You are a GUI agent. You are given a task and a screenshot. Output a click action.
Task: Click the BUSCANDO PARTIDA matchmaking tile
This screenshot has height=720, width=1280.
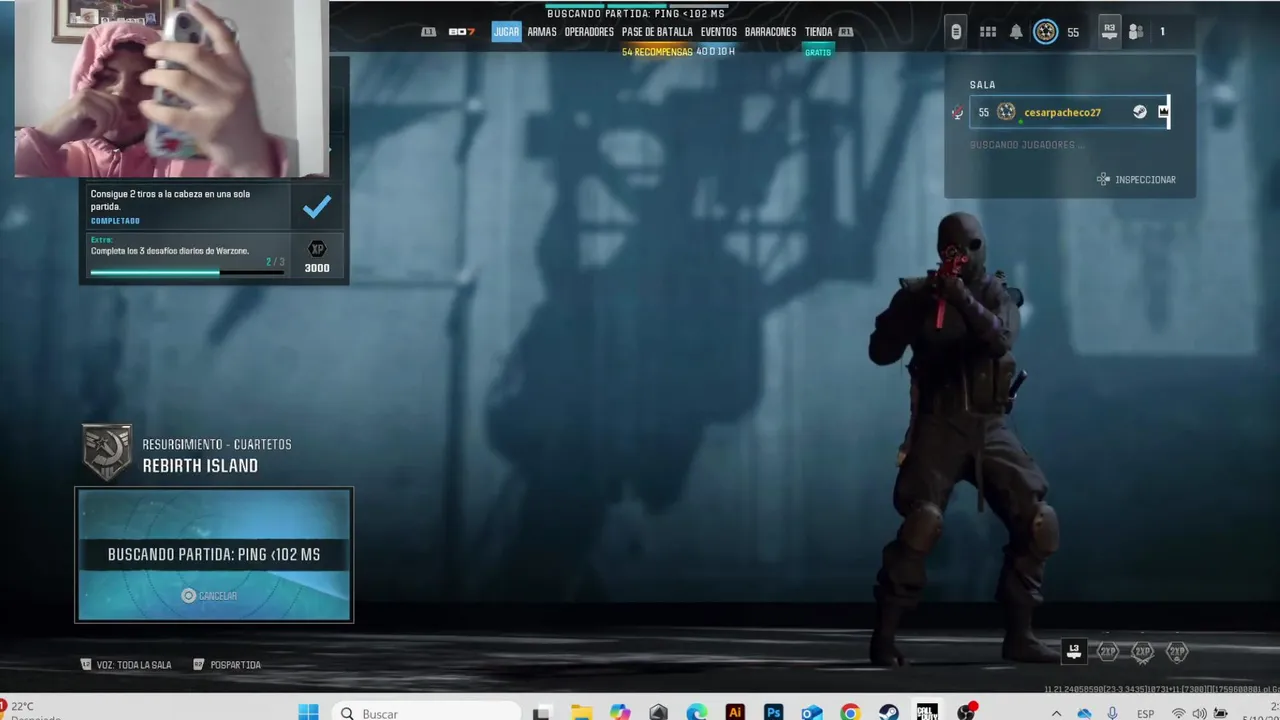coord(214,555)
